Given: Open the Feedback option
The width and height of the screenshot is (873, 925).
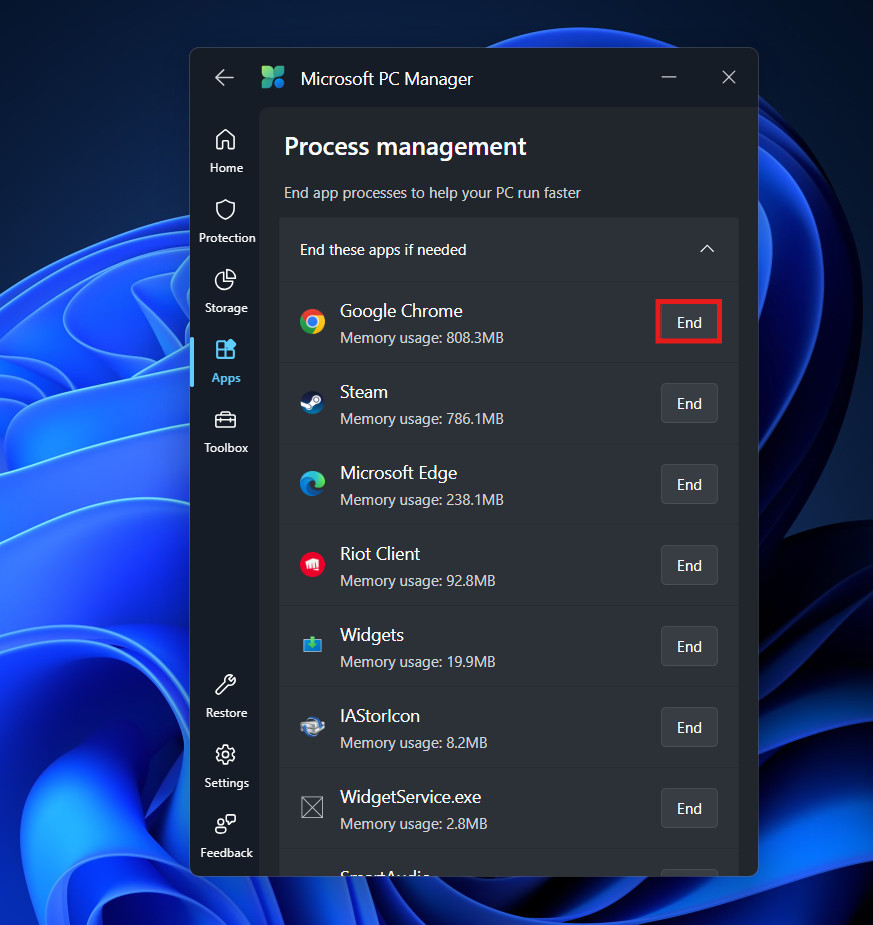Looking at the screenshot, I should tap(226, 836).
